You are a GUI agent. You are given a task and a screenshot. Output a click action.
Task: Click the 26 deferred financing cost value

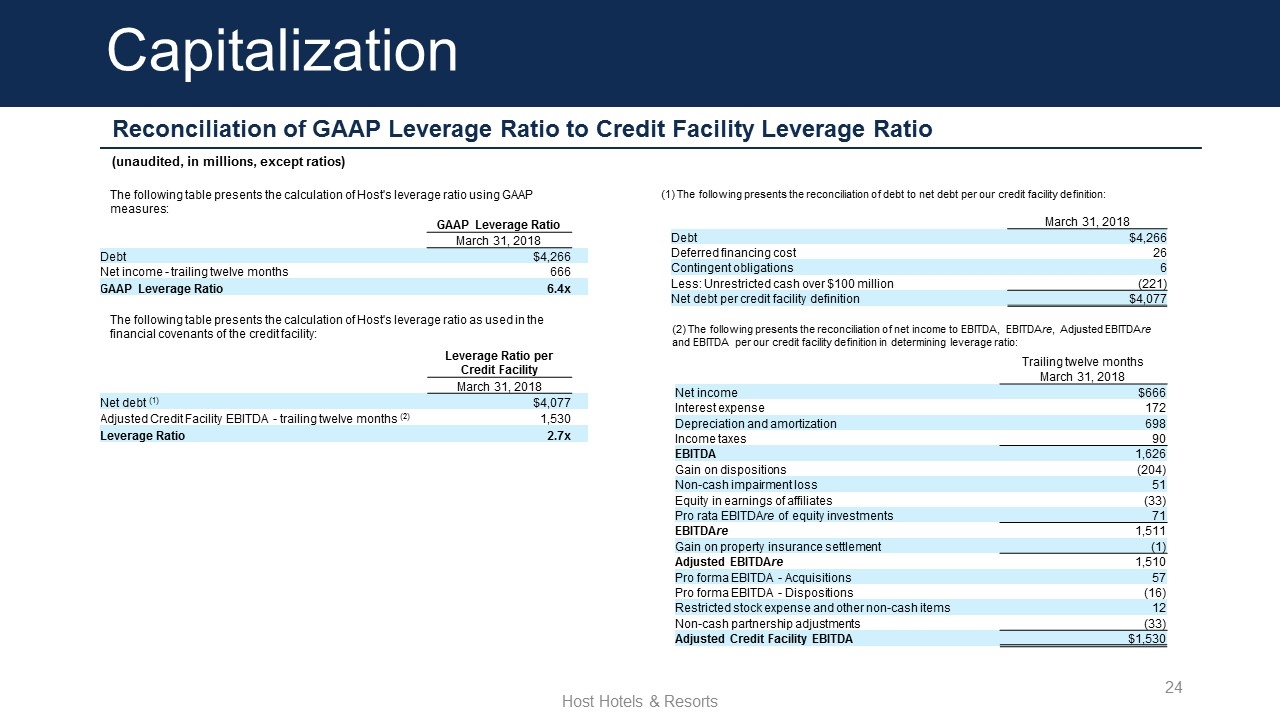[x=1159, y=253]
